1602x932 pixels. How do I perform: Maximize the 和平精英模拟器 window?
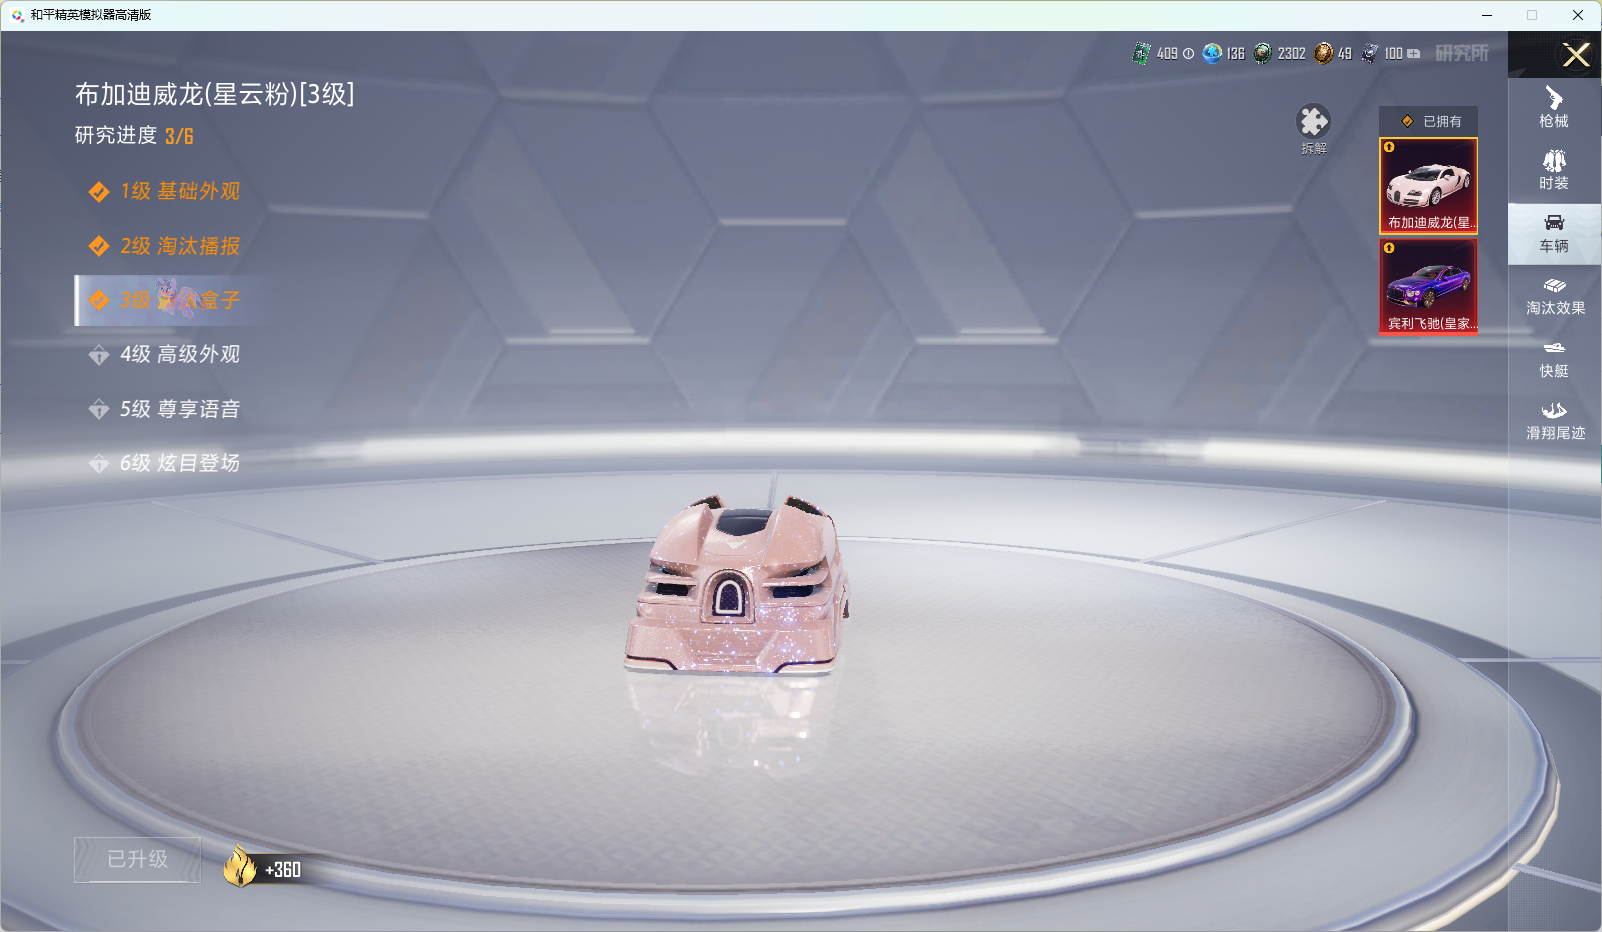tap(1532, 15)
